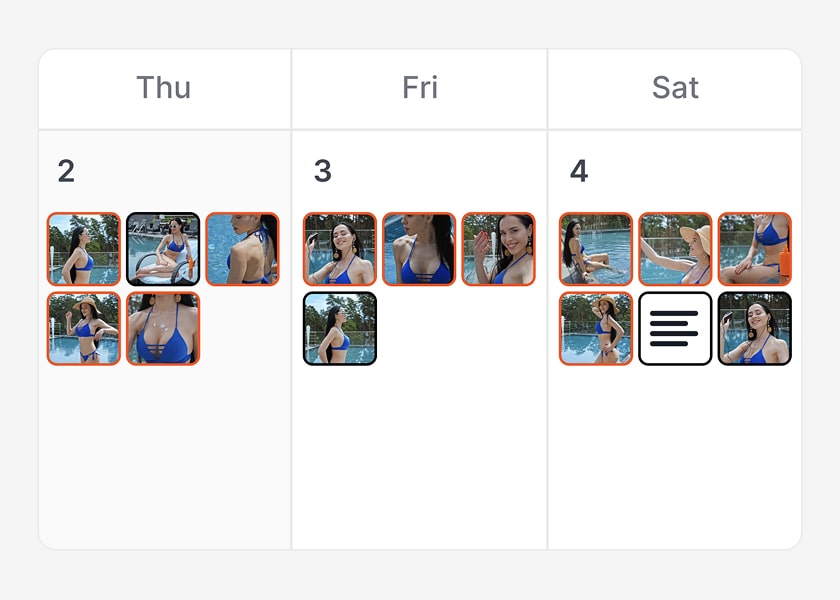Open Thursday's first thumbnail, woman standing in profile
This screenshot has width=840, height=600.
(84, 249)
